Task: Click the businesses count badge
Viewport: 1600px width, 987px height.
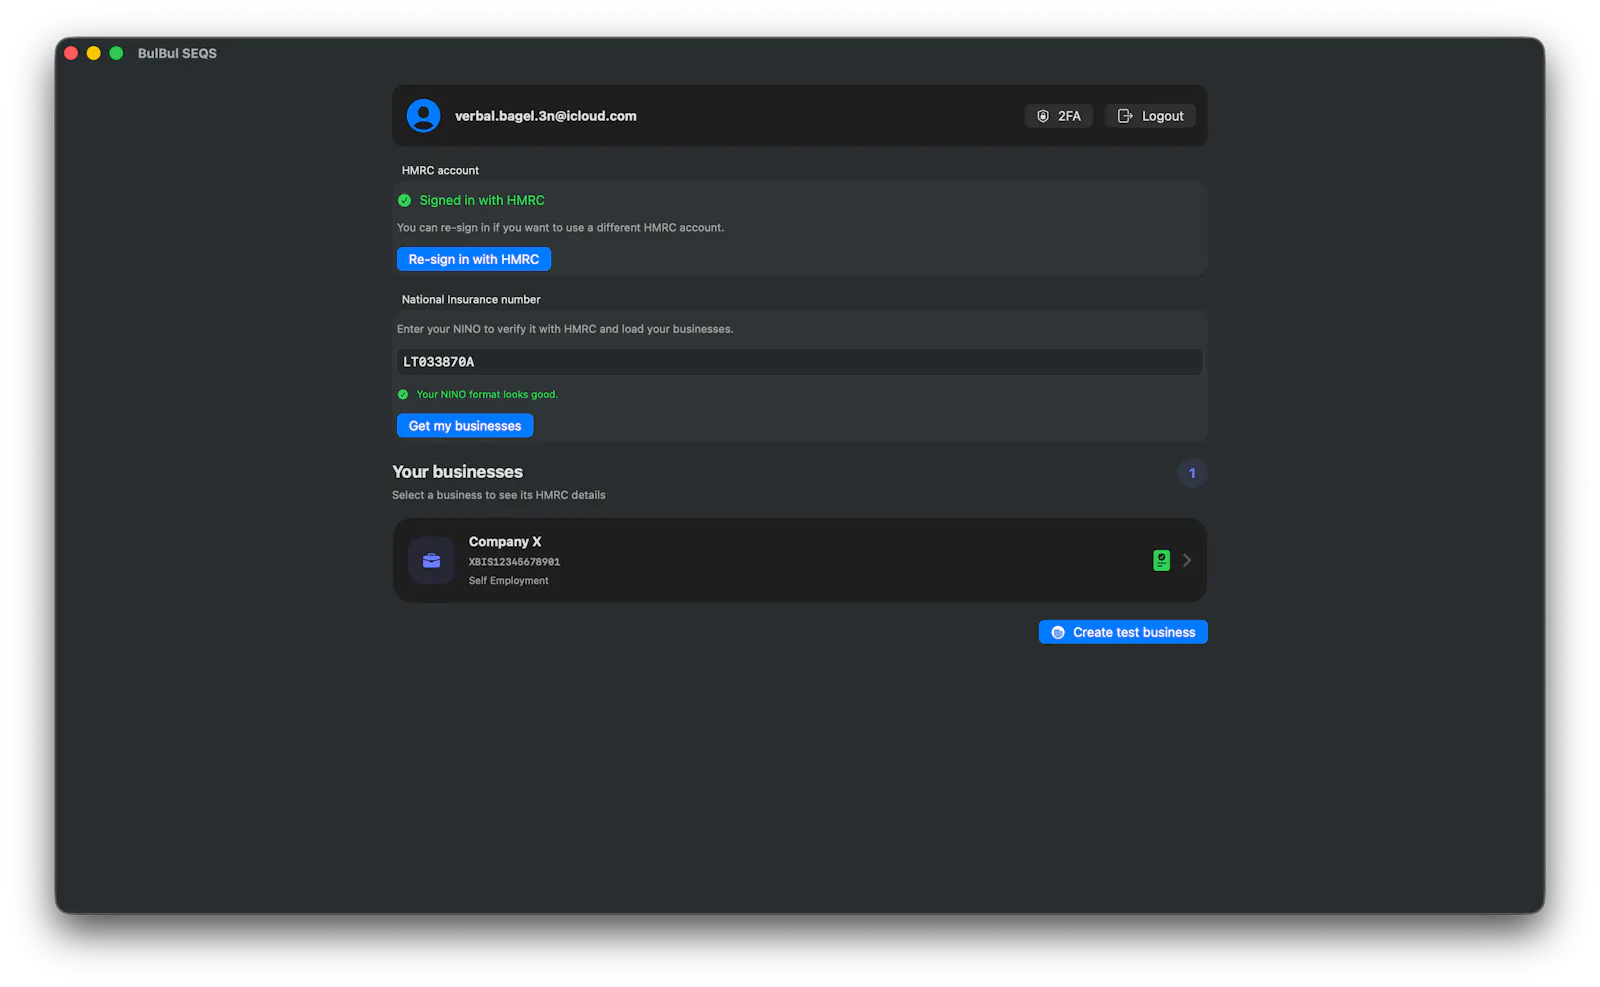Action: click(1192, 473)
